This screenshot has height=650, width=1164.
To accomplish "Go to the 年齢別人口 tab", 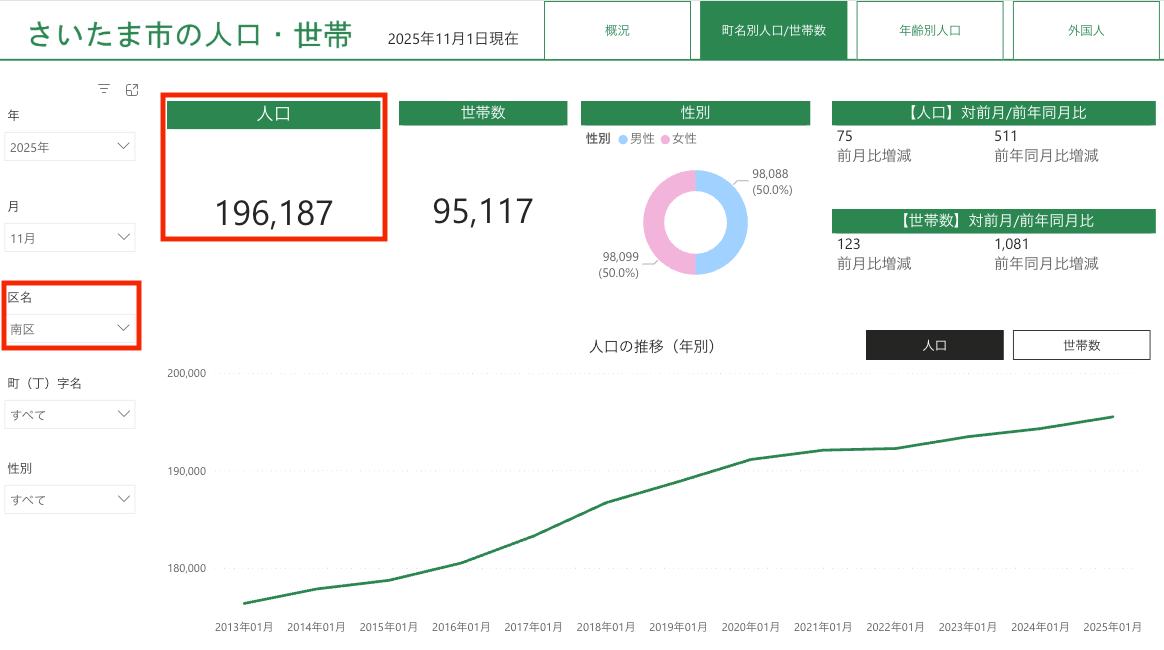I will [929, 30].
